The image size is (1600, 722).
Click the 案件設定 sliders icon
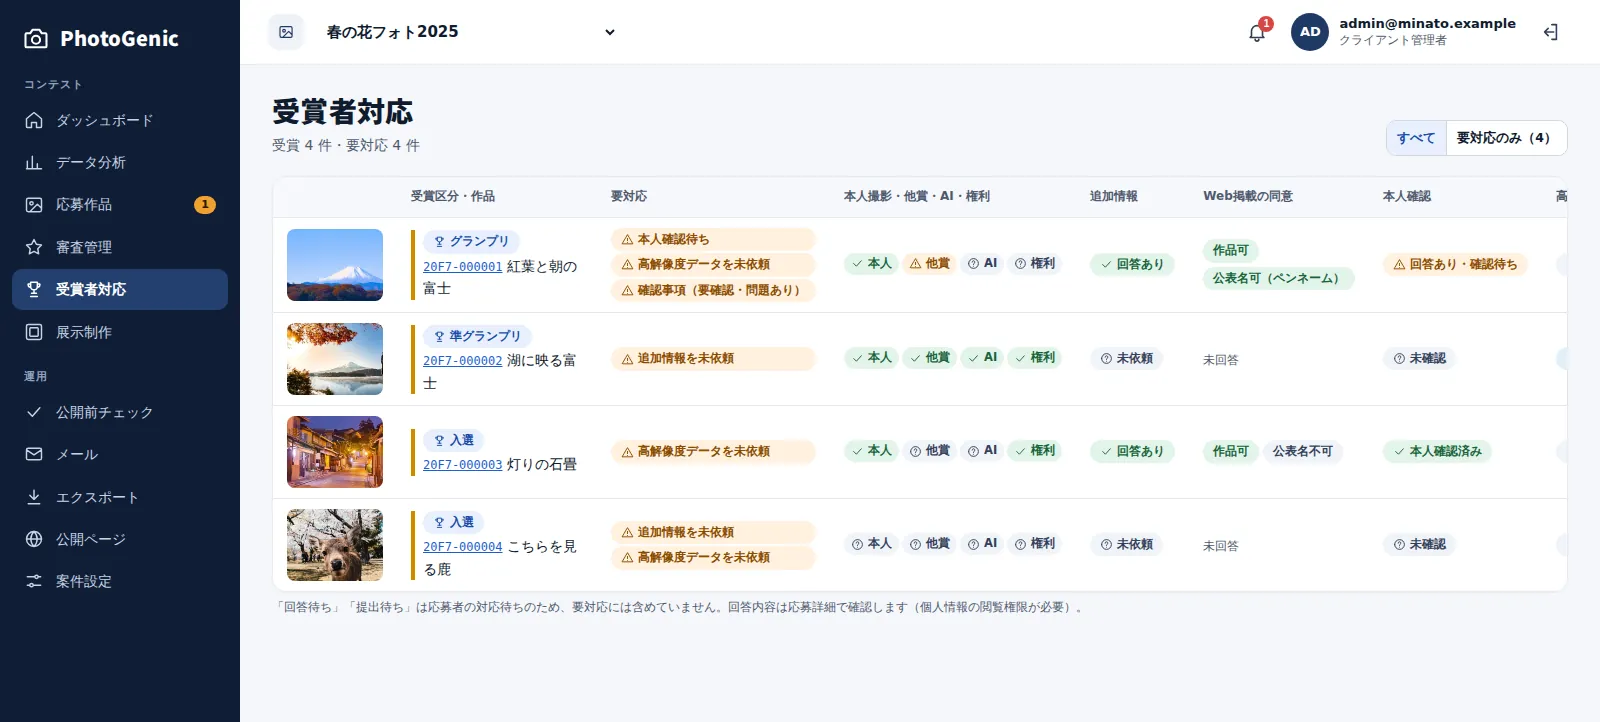click(x=34, y=581)
